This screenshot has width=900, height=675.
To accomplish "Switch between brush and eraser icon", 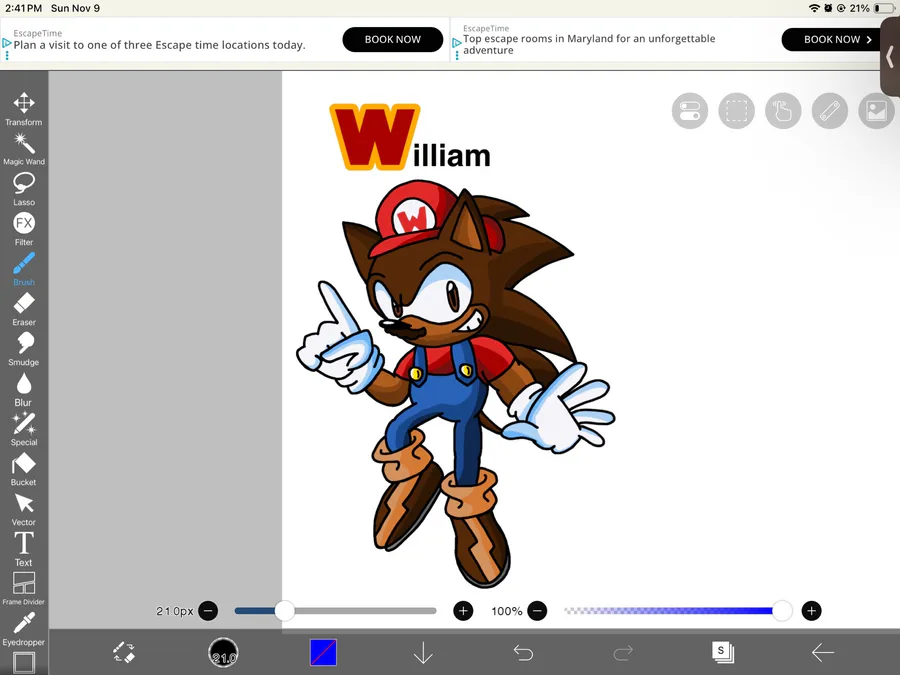I will click(124, 653).
